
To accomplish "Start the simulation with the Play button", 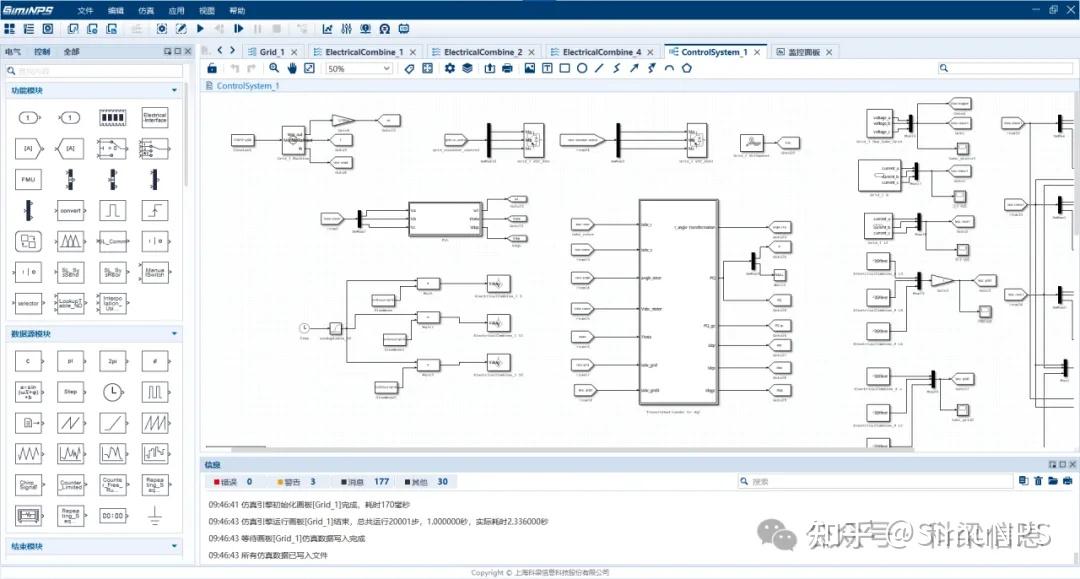I will (x=199, y=29).
